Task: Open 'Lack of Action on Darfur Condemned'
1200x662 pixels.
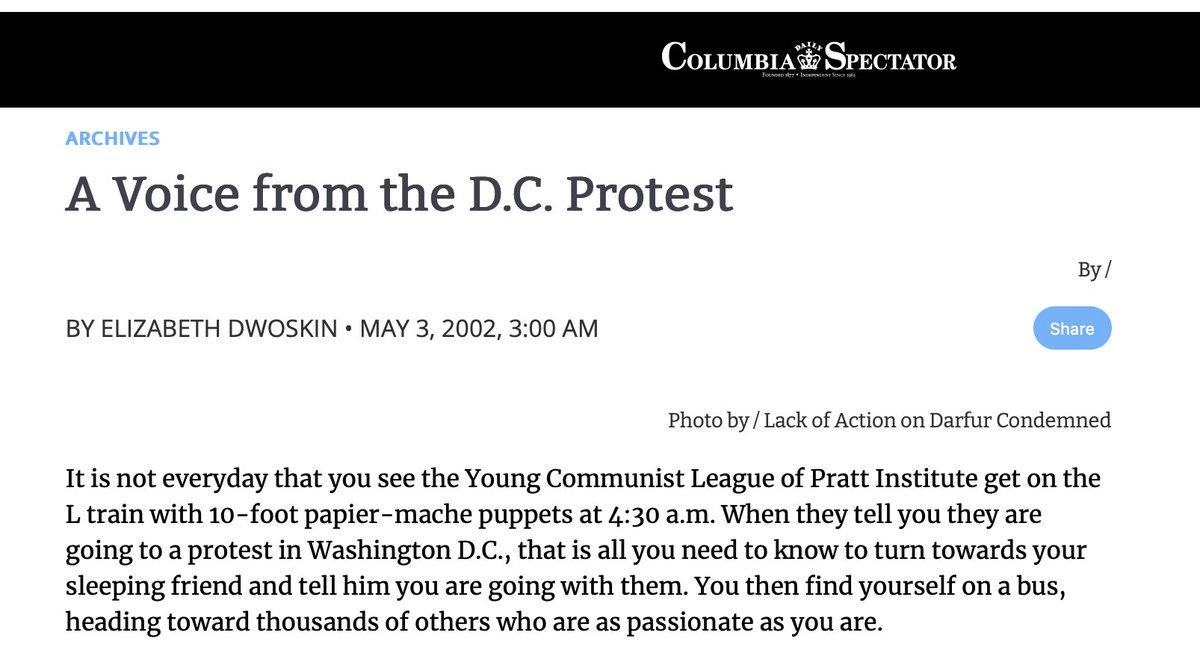Action: pos(937,420)
